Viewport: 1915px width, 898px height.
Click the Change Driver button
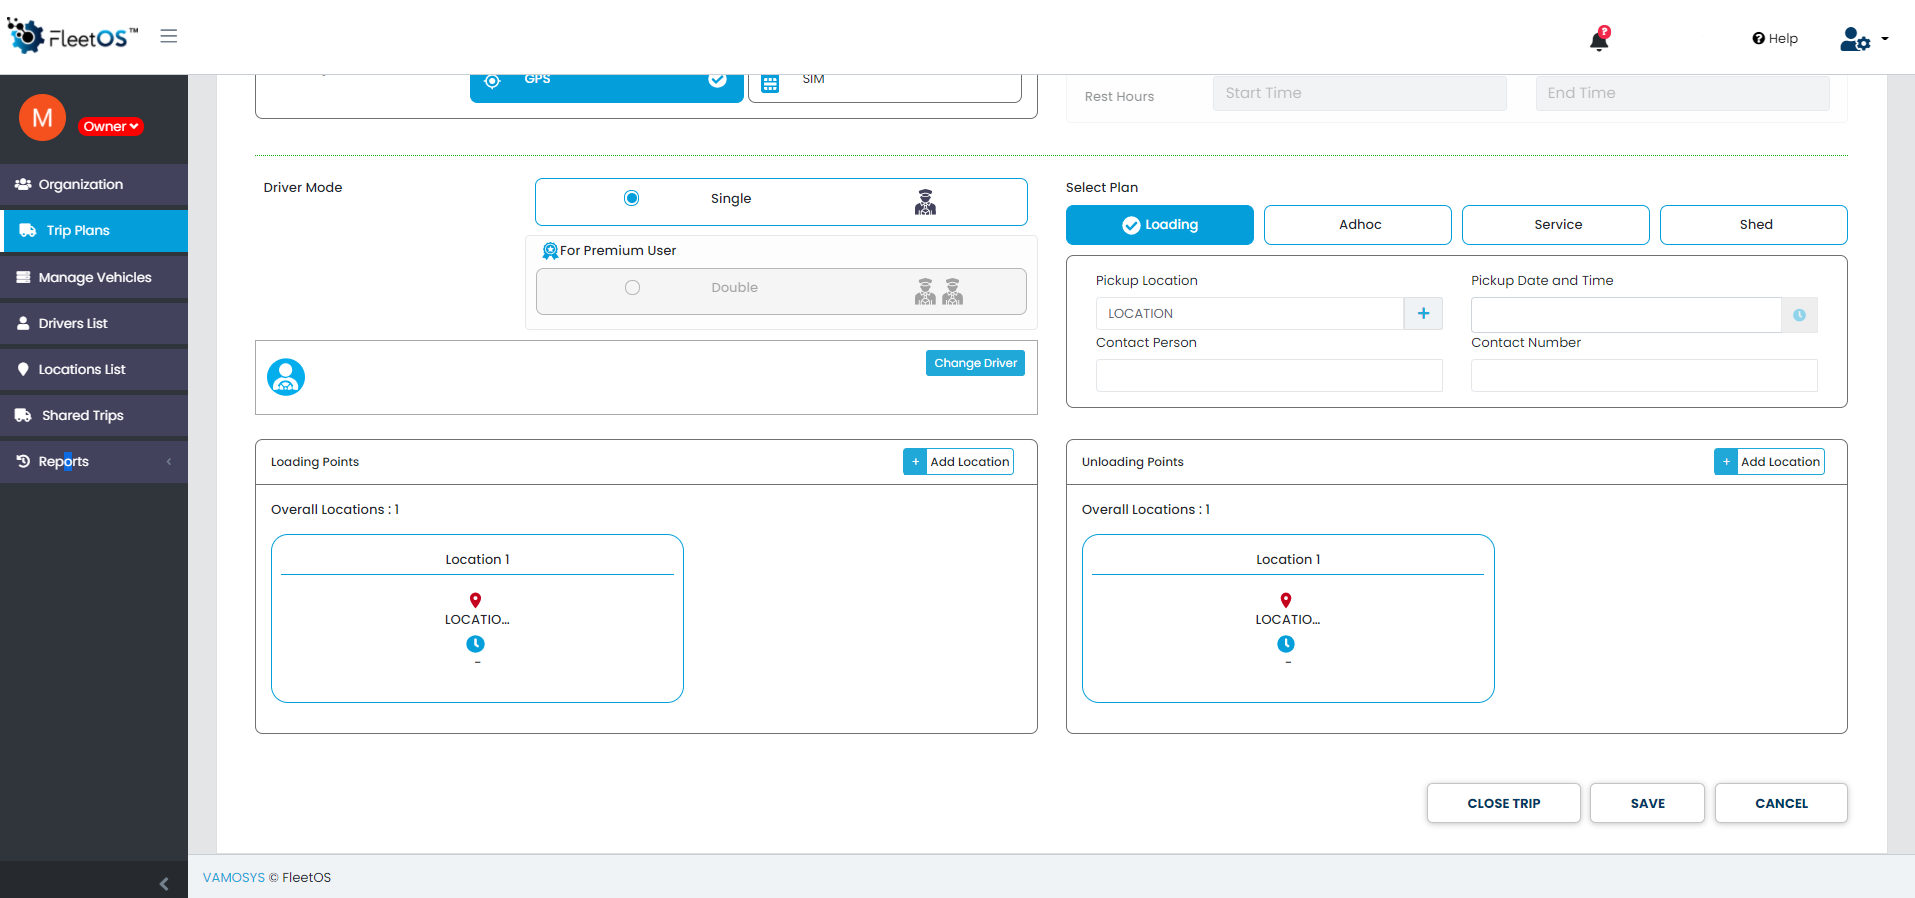[x=975, y=363]
